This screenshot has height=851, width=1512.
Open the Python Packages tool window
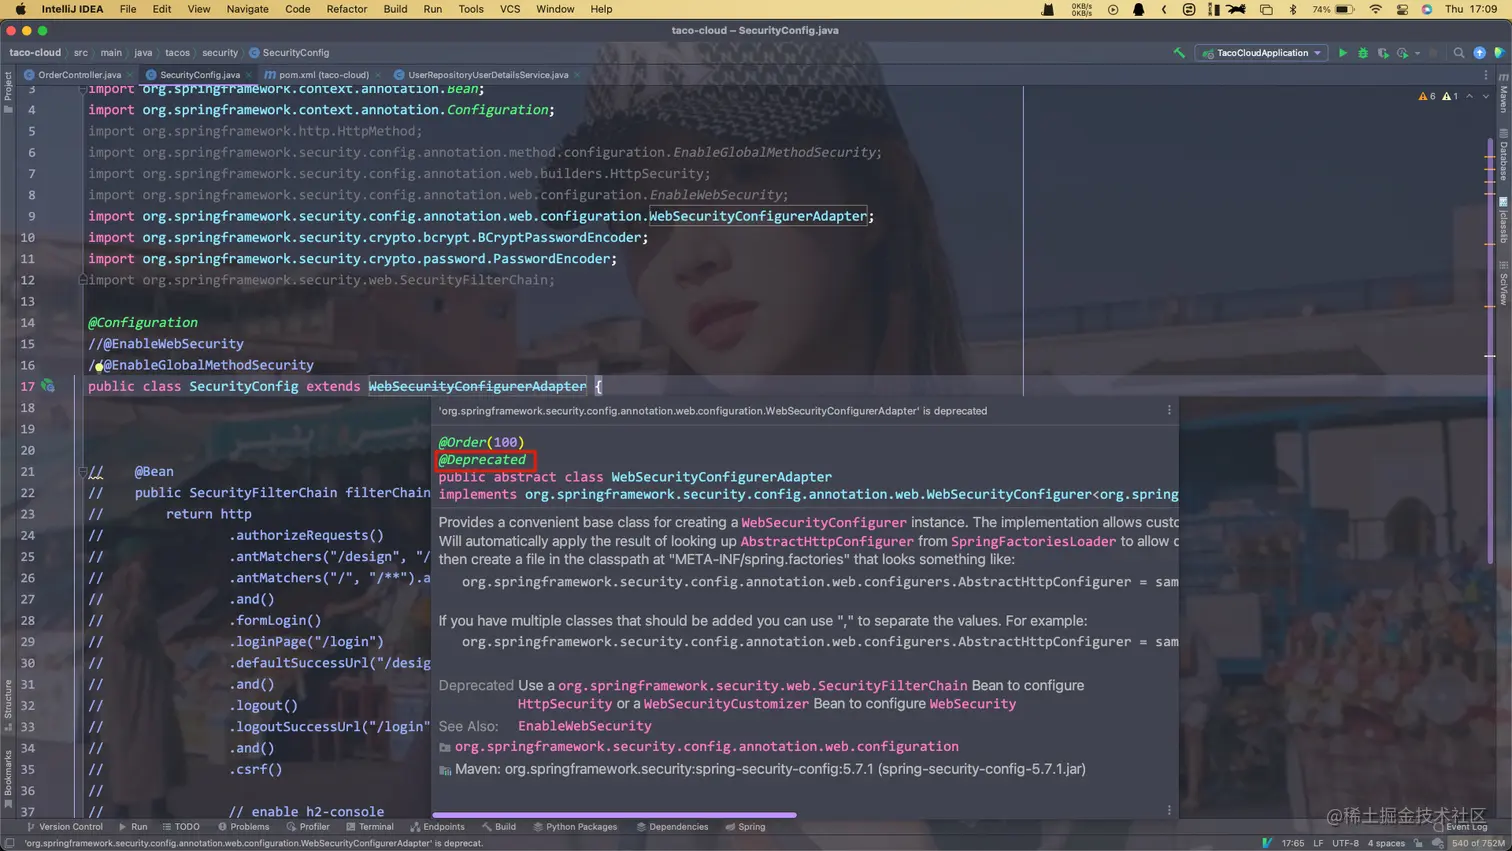click(x=575, y=827)
